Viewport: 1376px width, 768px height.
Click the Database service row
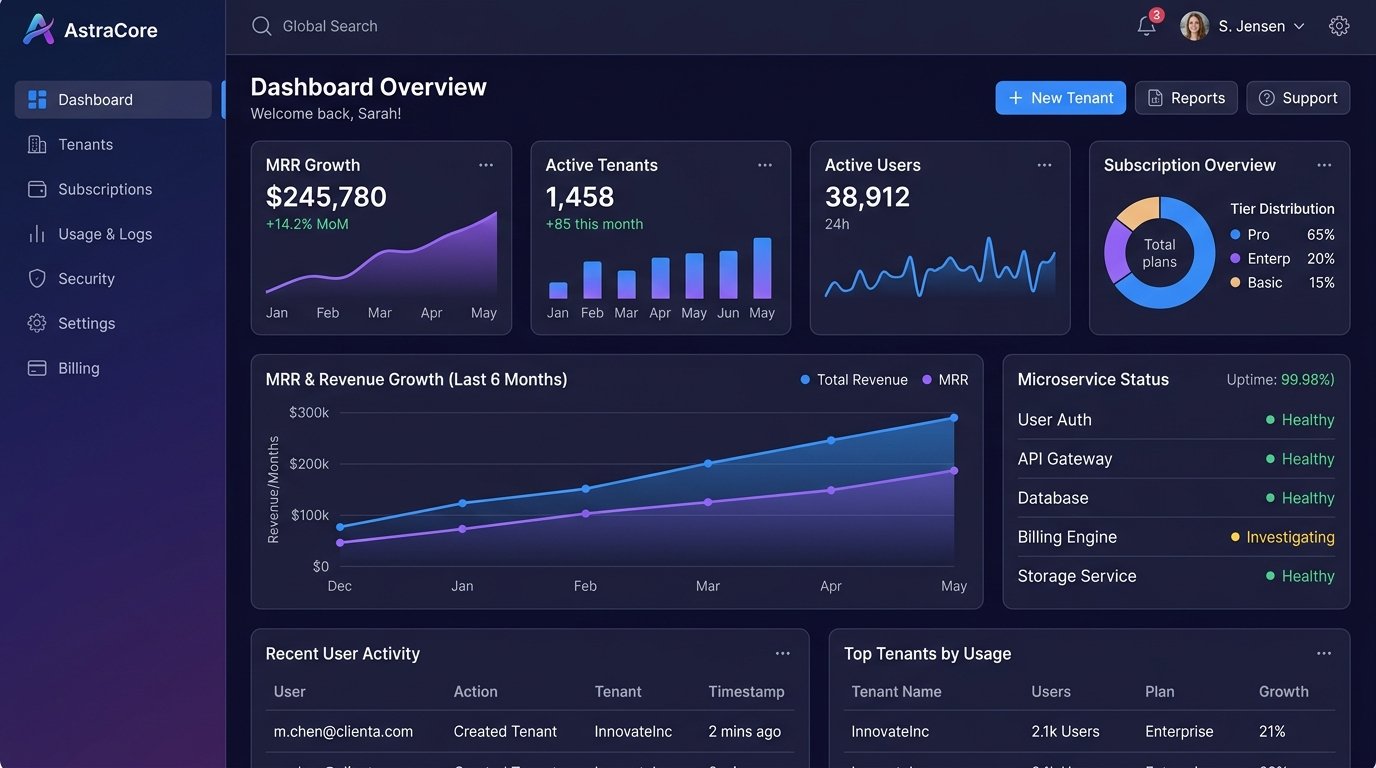click(1176, 498)
